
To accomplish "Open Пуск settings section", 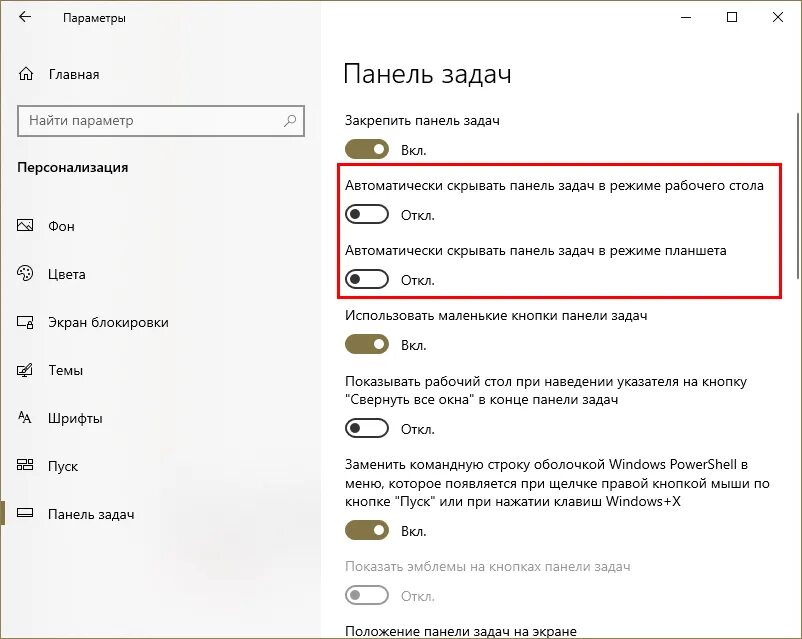I will point(63,467).
